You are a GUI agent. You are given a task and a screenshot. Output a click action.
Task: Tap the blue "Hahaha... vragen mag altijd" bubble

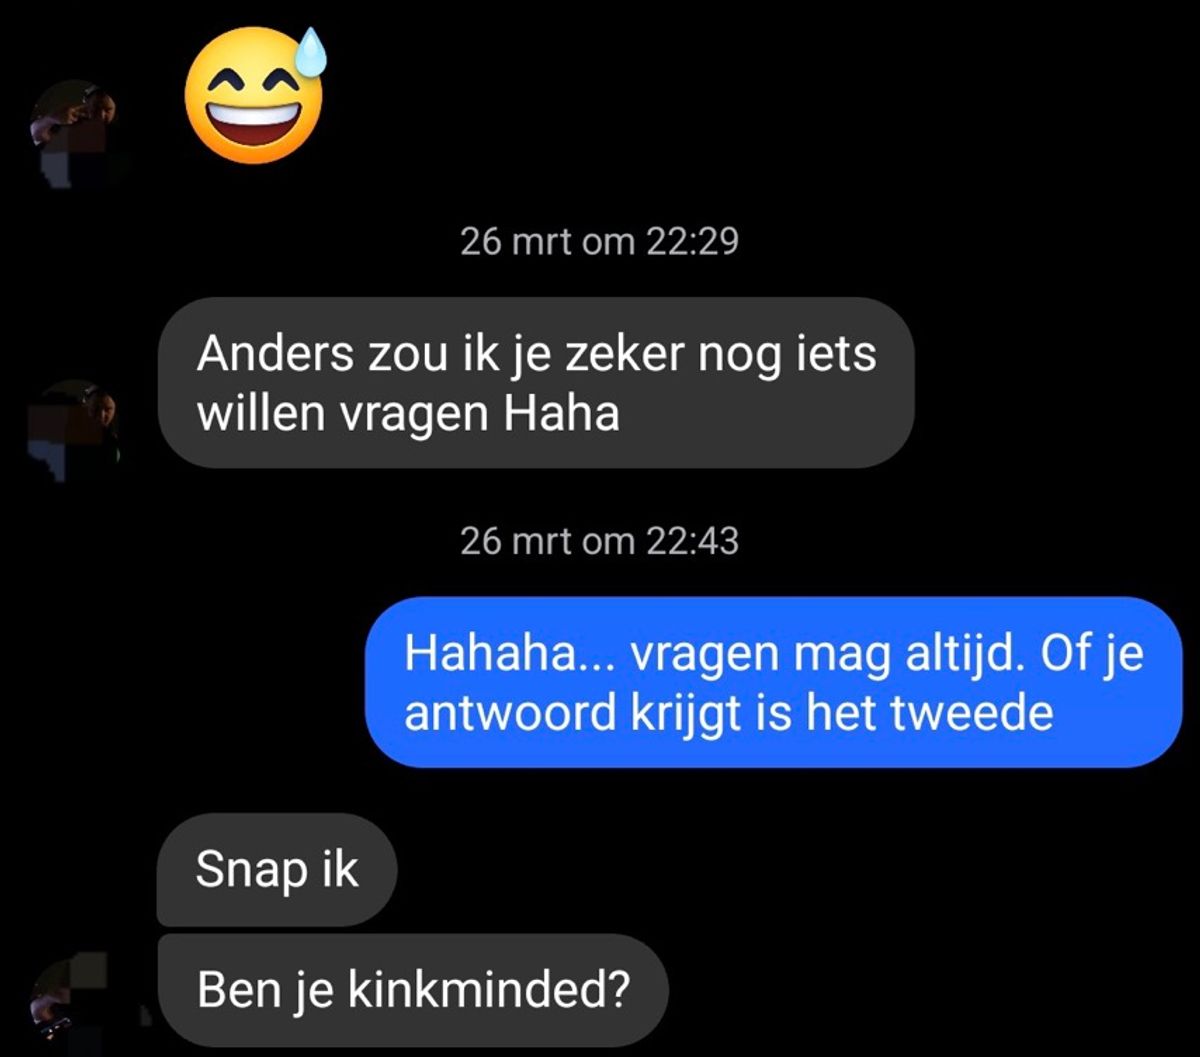click(774, 683)
